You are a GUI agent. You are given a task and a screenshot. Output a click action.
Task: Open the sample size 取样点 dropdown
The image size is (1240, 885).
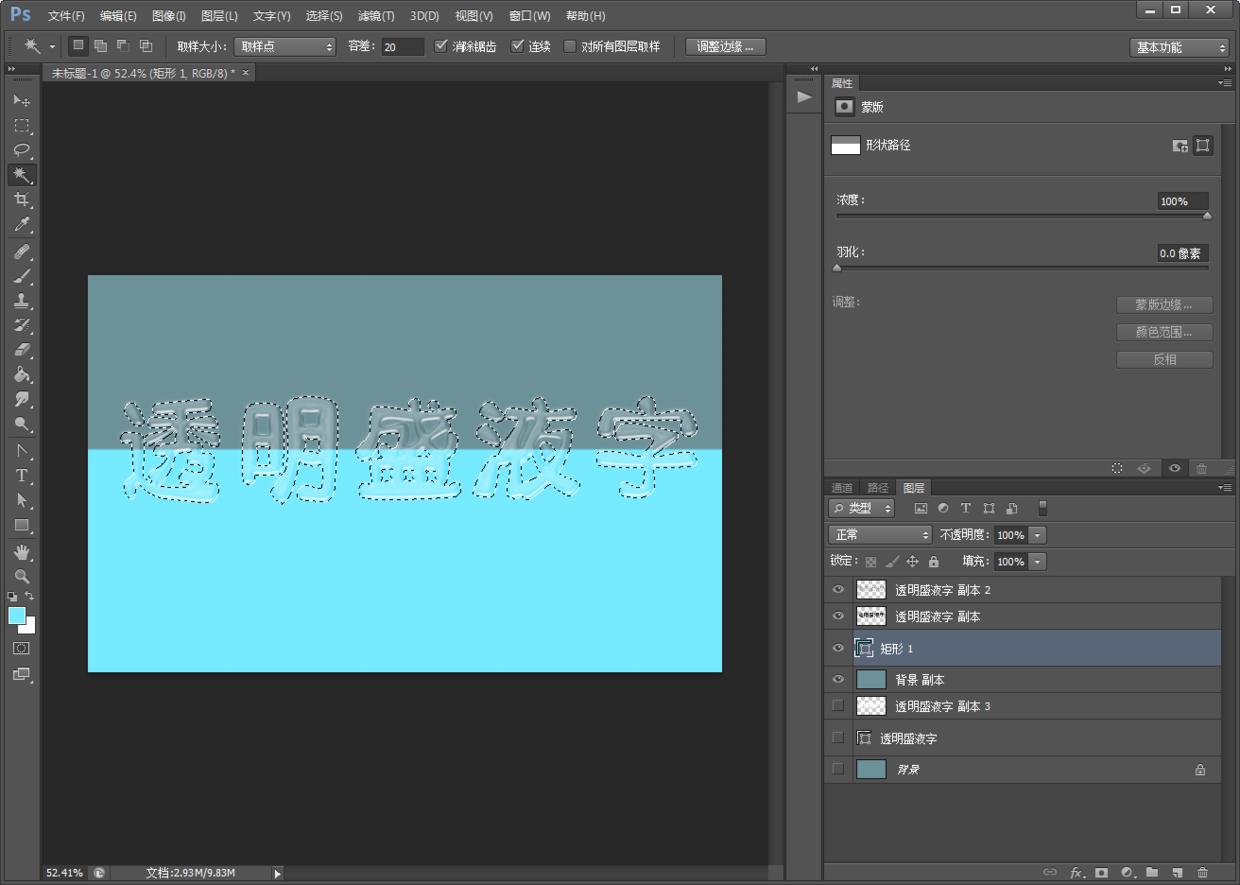tap(285, 47)
